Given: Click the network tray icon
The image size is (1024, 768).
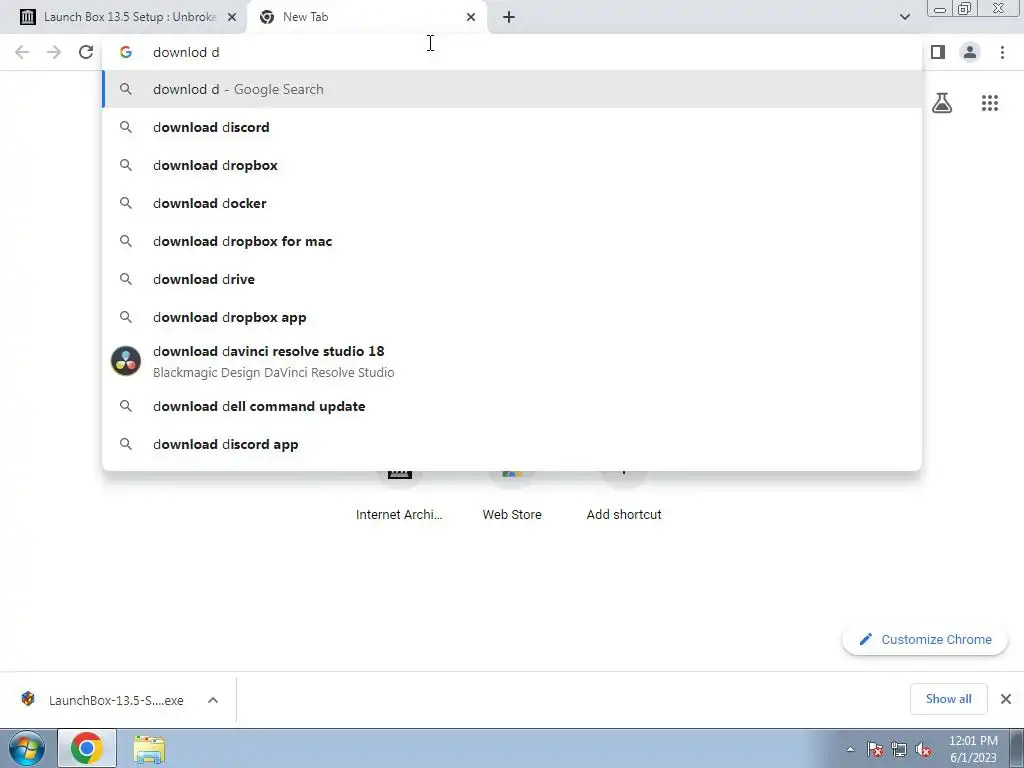Looking at the screenshot, I should click(x=899, y=749).
